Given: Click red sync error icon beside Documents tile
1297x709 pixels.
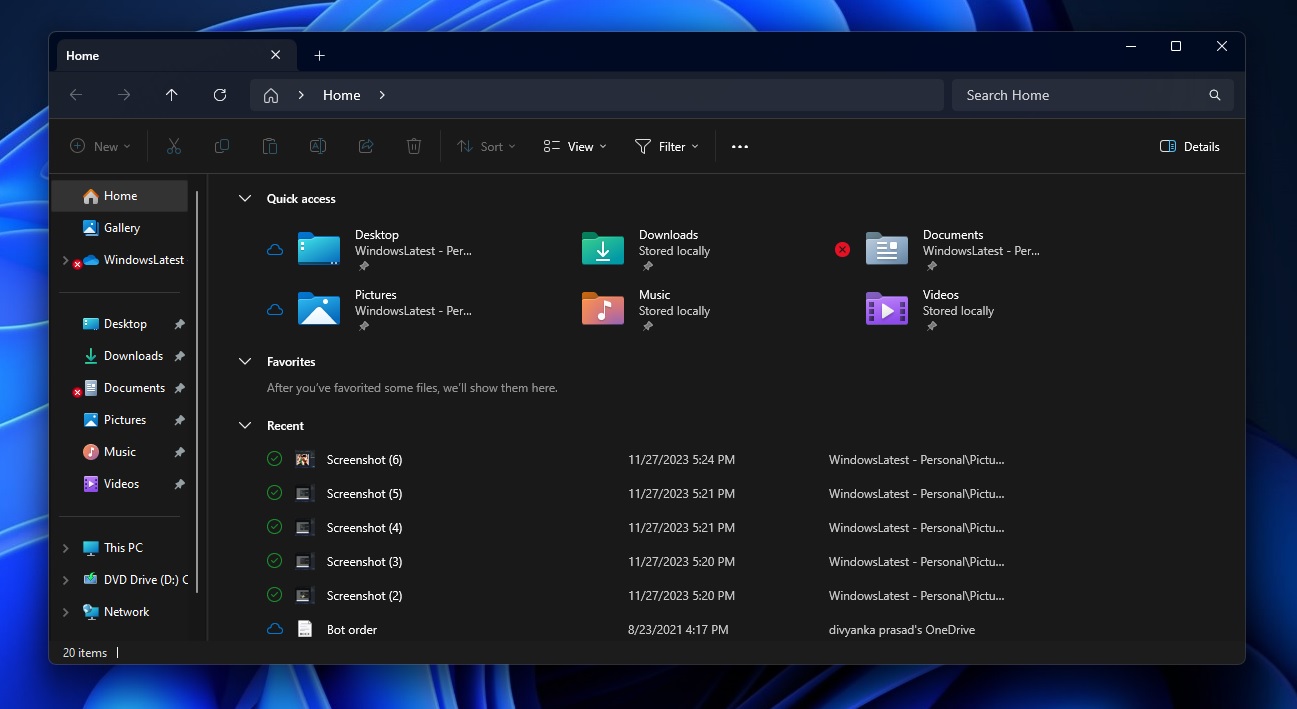Looking at the screenshot, I should coord(842,250).
